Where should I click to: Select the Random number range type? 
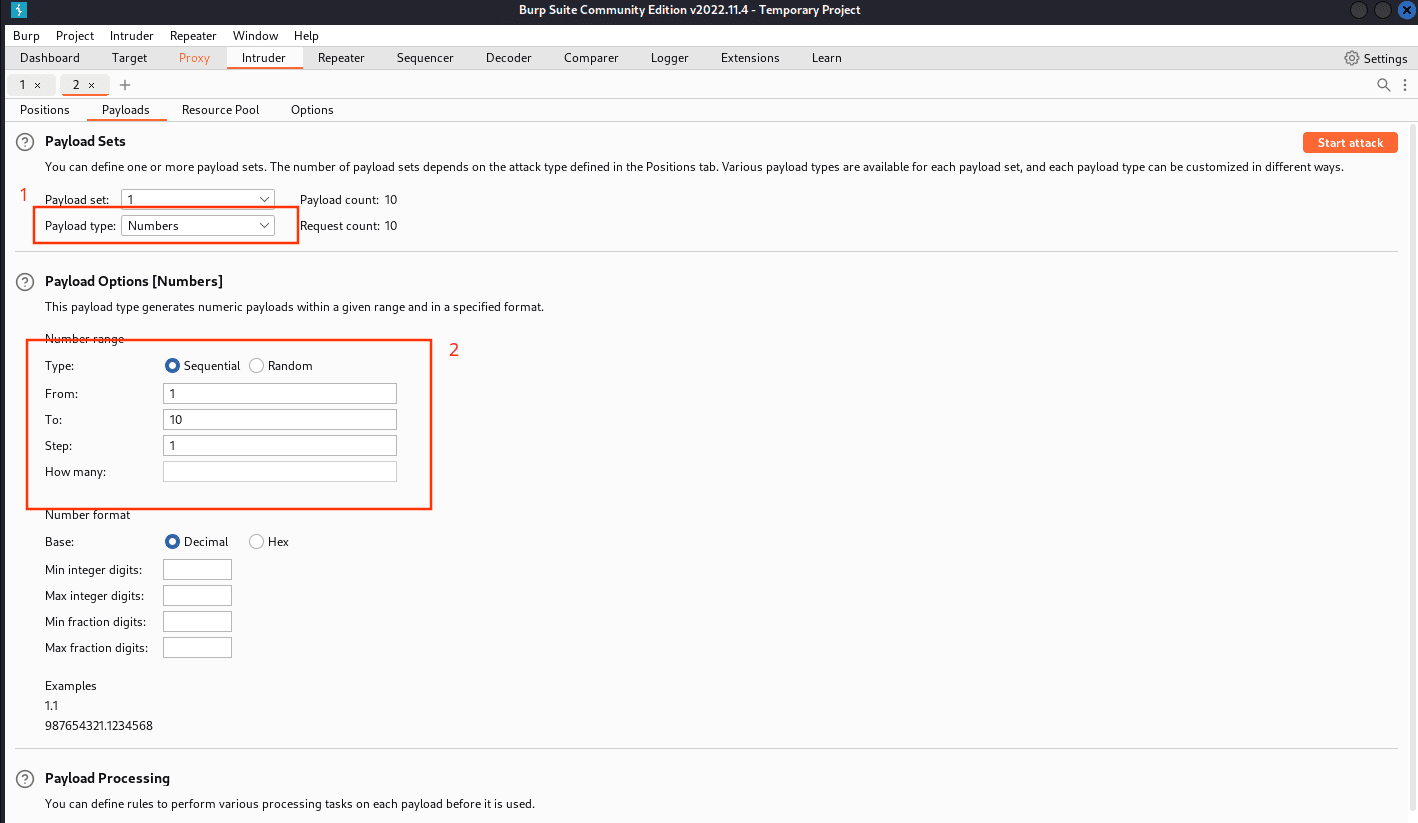pyautogui.click(x=257, y=366)
